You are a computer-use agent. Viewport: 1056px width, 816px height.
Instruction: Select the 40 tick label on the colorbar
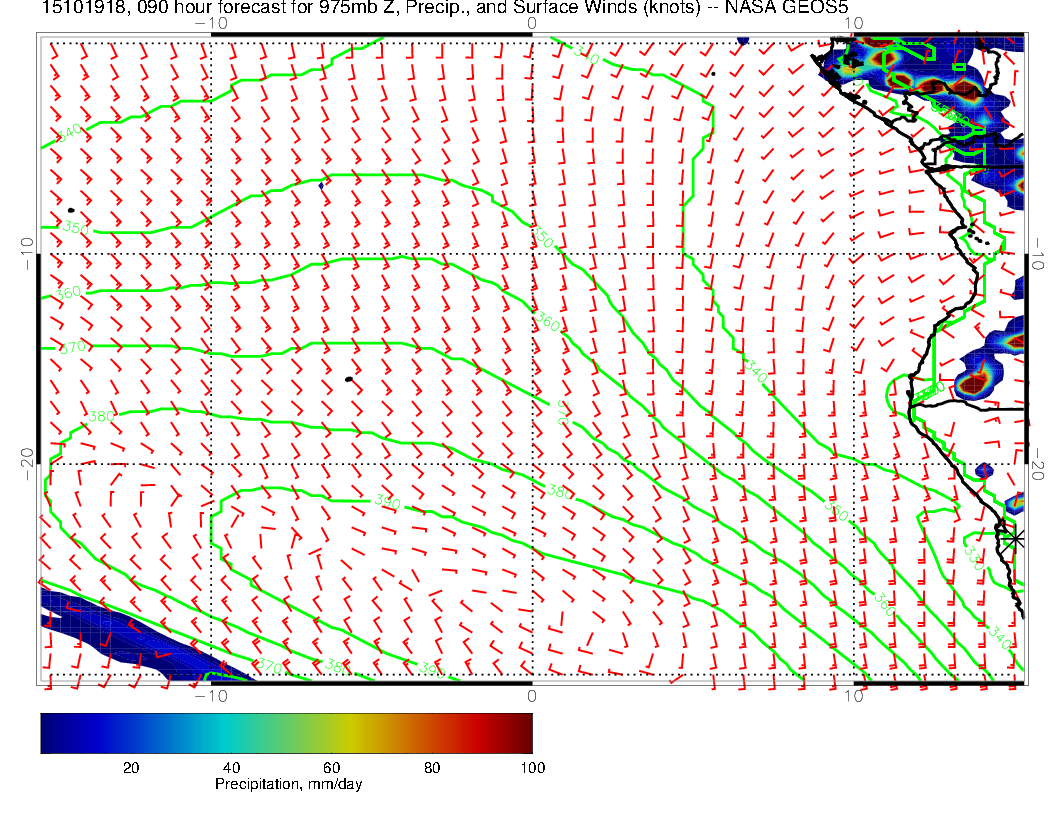point(231,767)
